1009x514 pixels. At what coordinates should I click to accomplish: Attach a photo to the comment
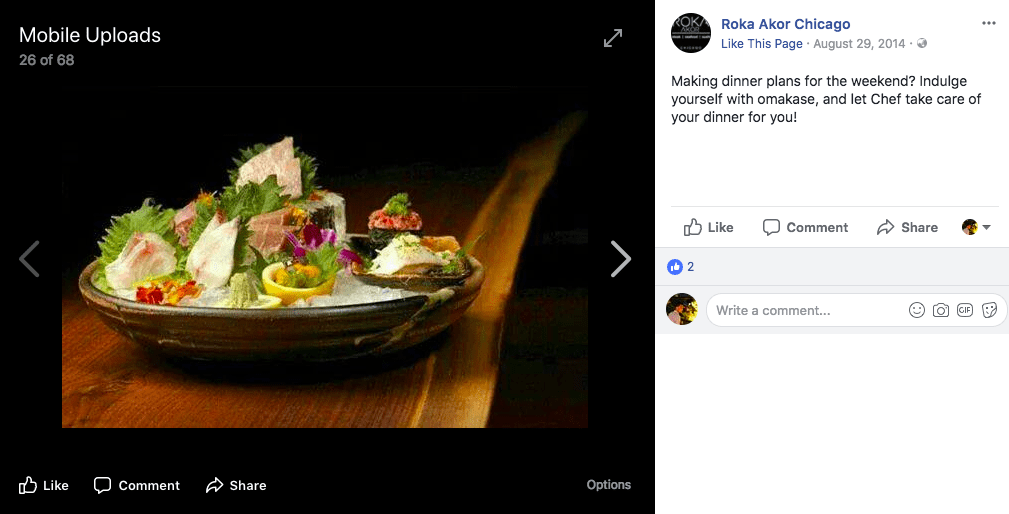pos(941,310)
